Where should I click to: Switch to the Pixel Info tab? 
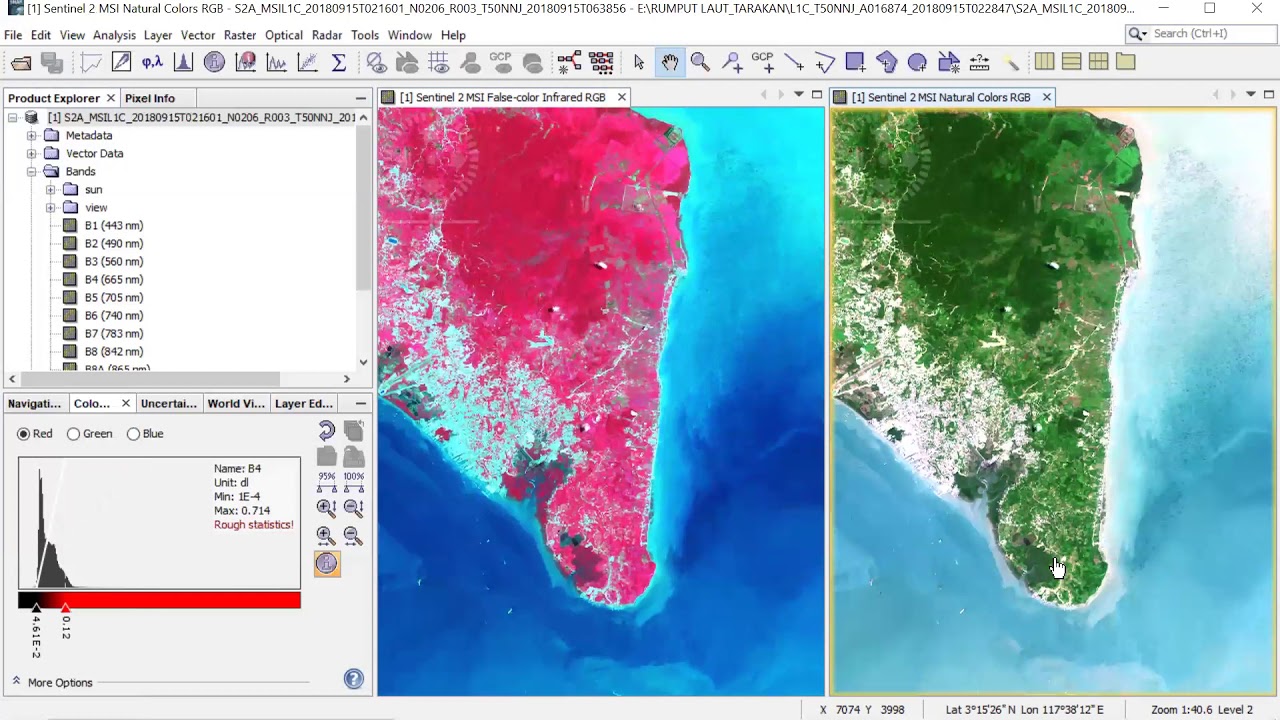click(x=150, y=98)
